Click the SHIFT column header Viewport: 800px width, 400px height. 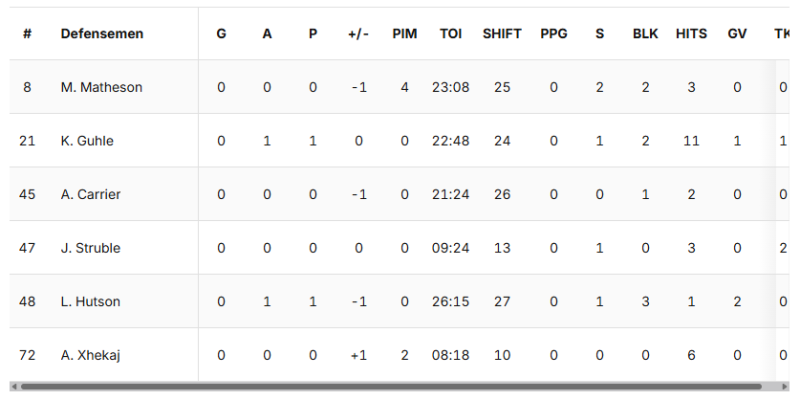click(502, 34)
